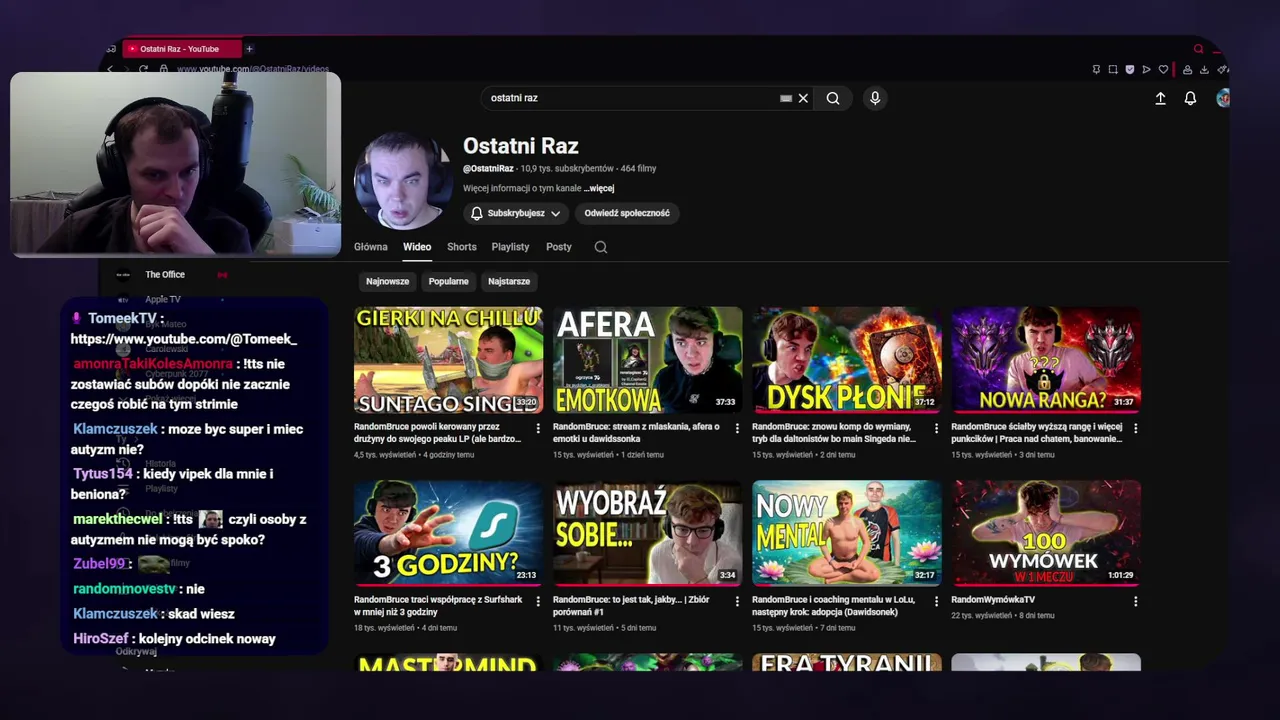Open title 'RandomBruce traci współpracę z Surfshark'
1280x720 pixels.
[x=440, y=605]
